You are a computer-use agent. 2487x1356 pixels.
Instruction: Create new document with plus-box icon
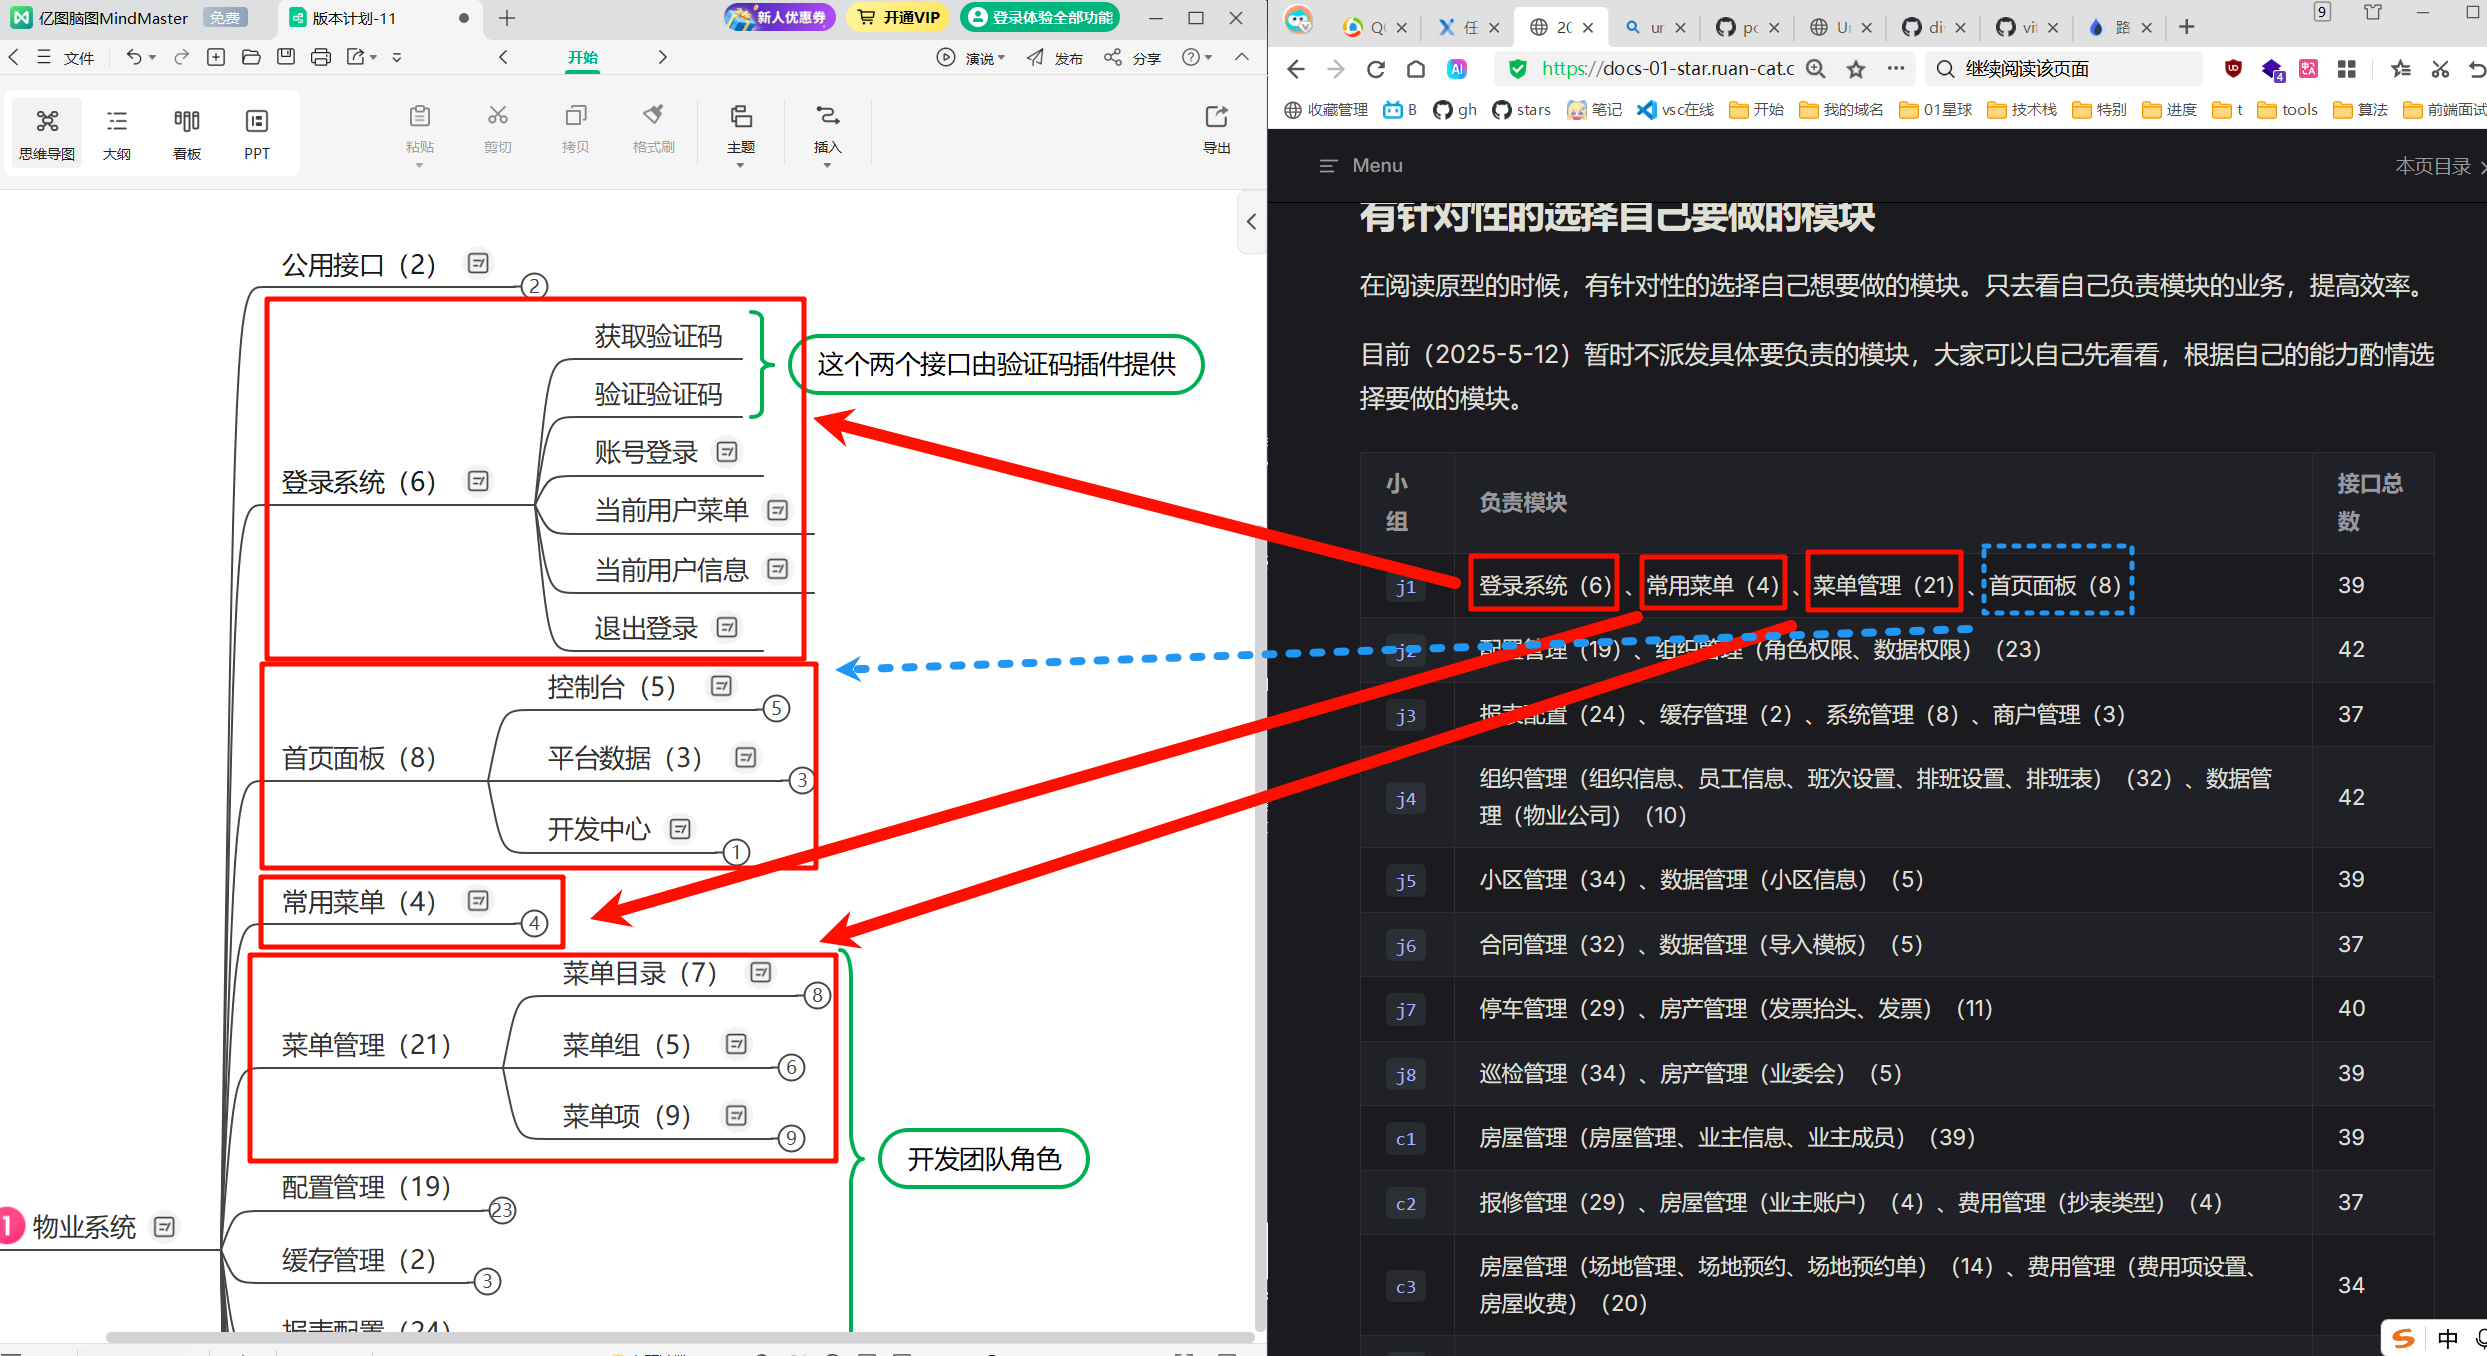click(x=215, y=57)
